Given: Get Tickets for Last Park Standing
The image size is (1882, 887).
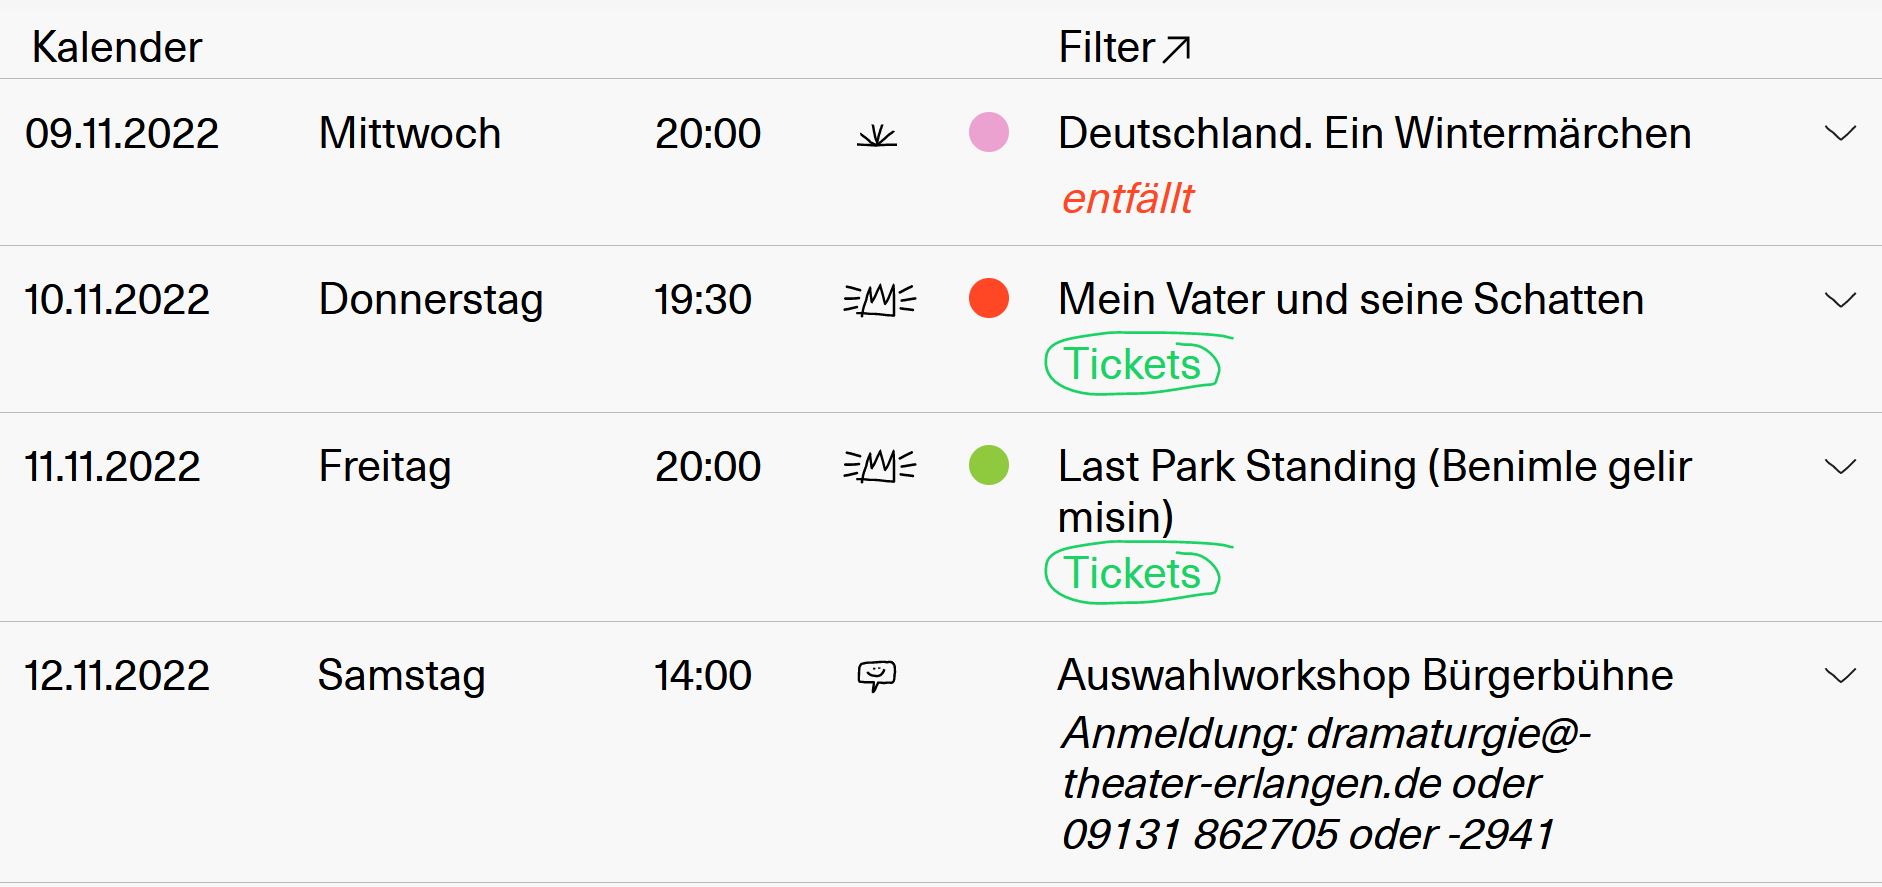Looking at the screenshot, I should tap(1132, 573).
